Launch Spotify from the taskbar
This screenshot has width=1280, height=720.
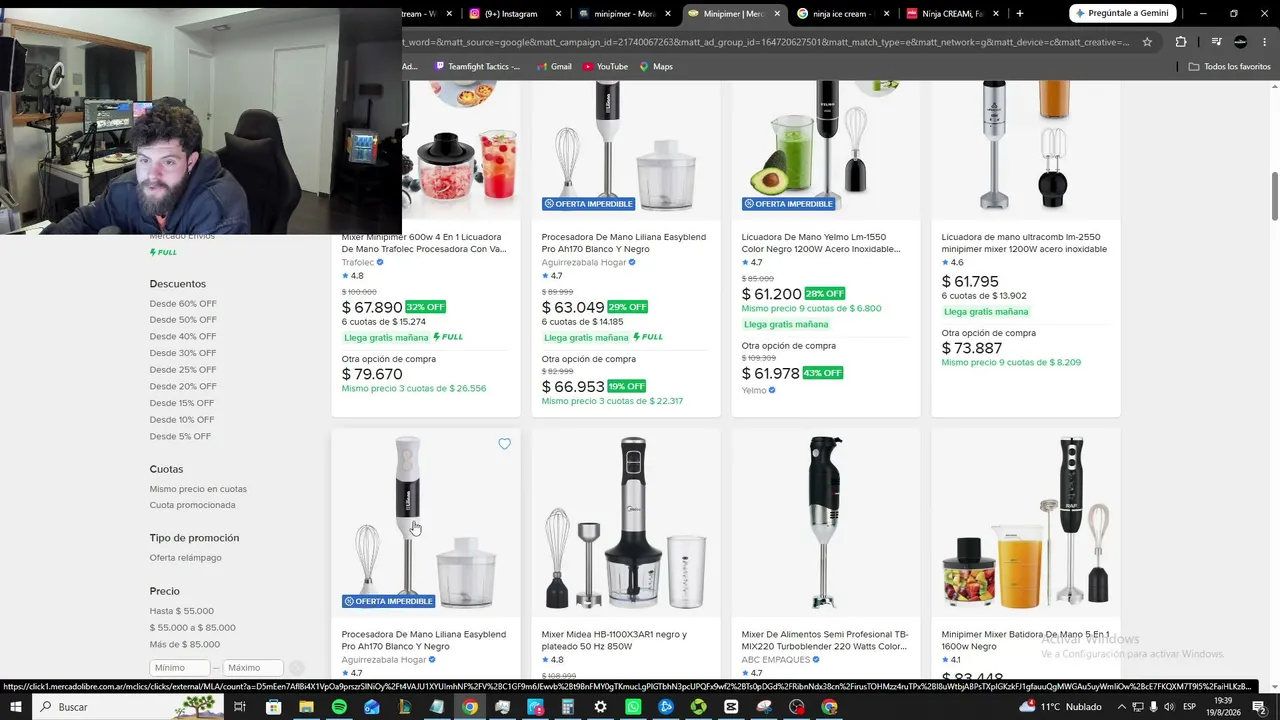click(339, 707)
